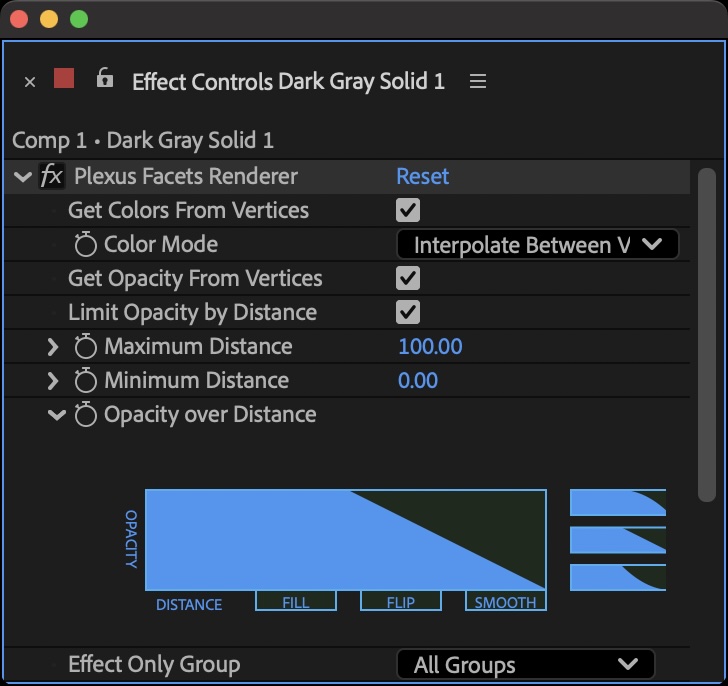Expand the Minimum Distance property
Viewport: 728px width, 686px height.
(x=53, y=381)
